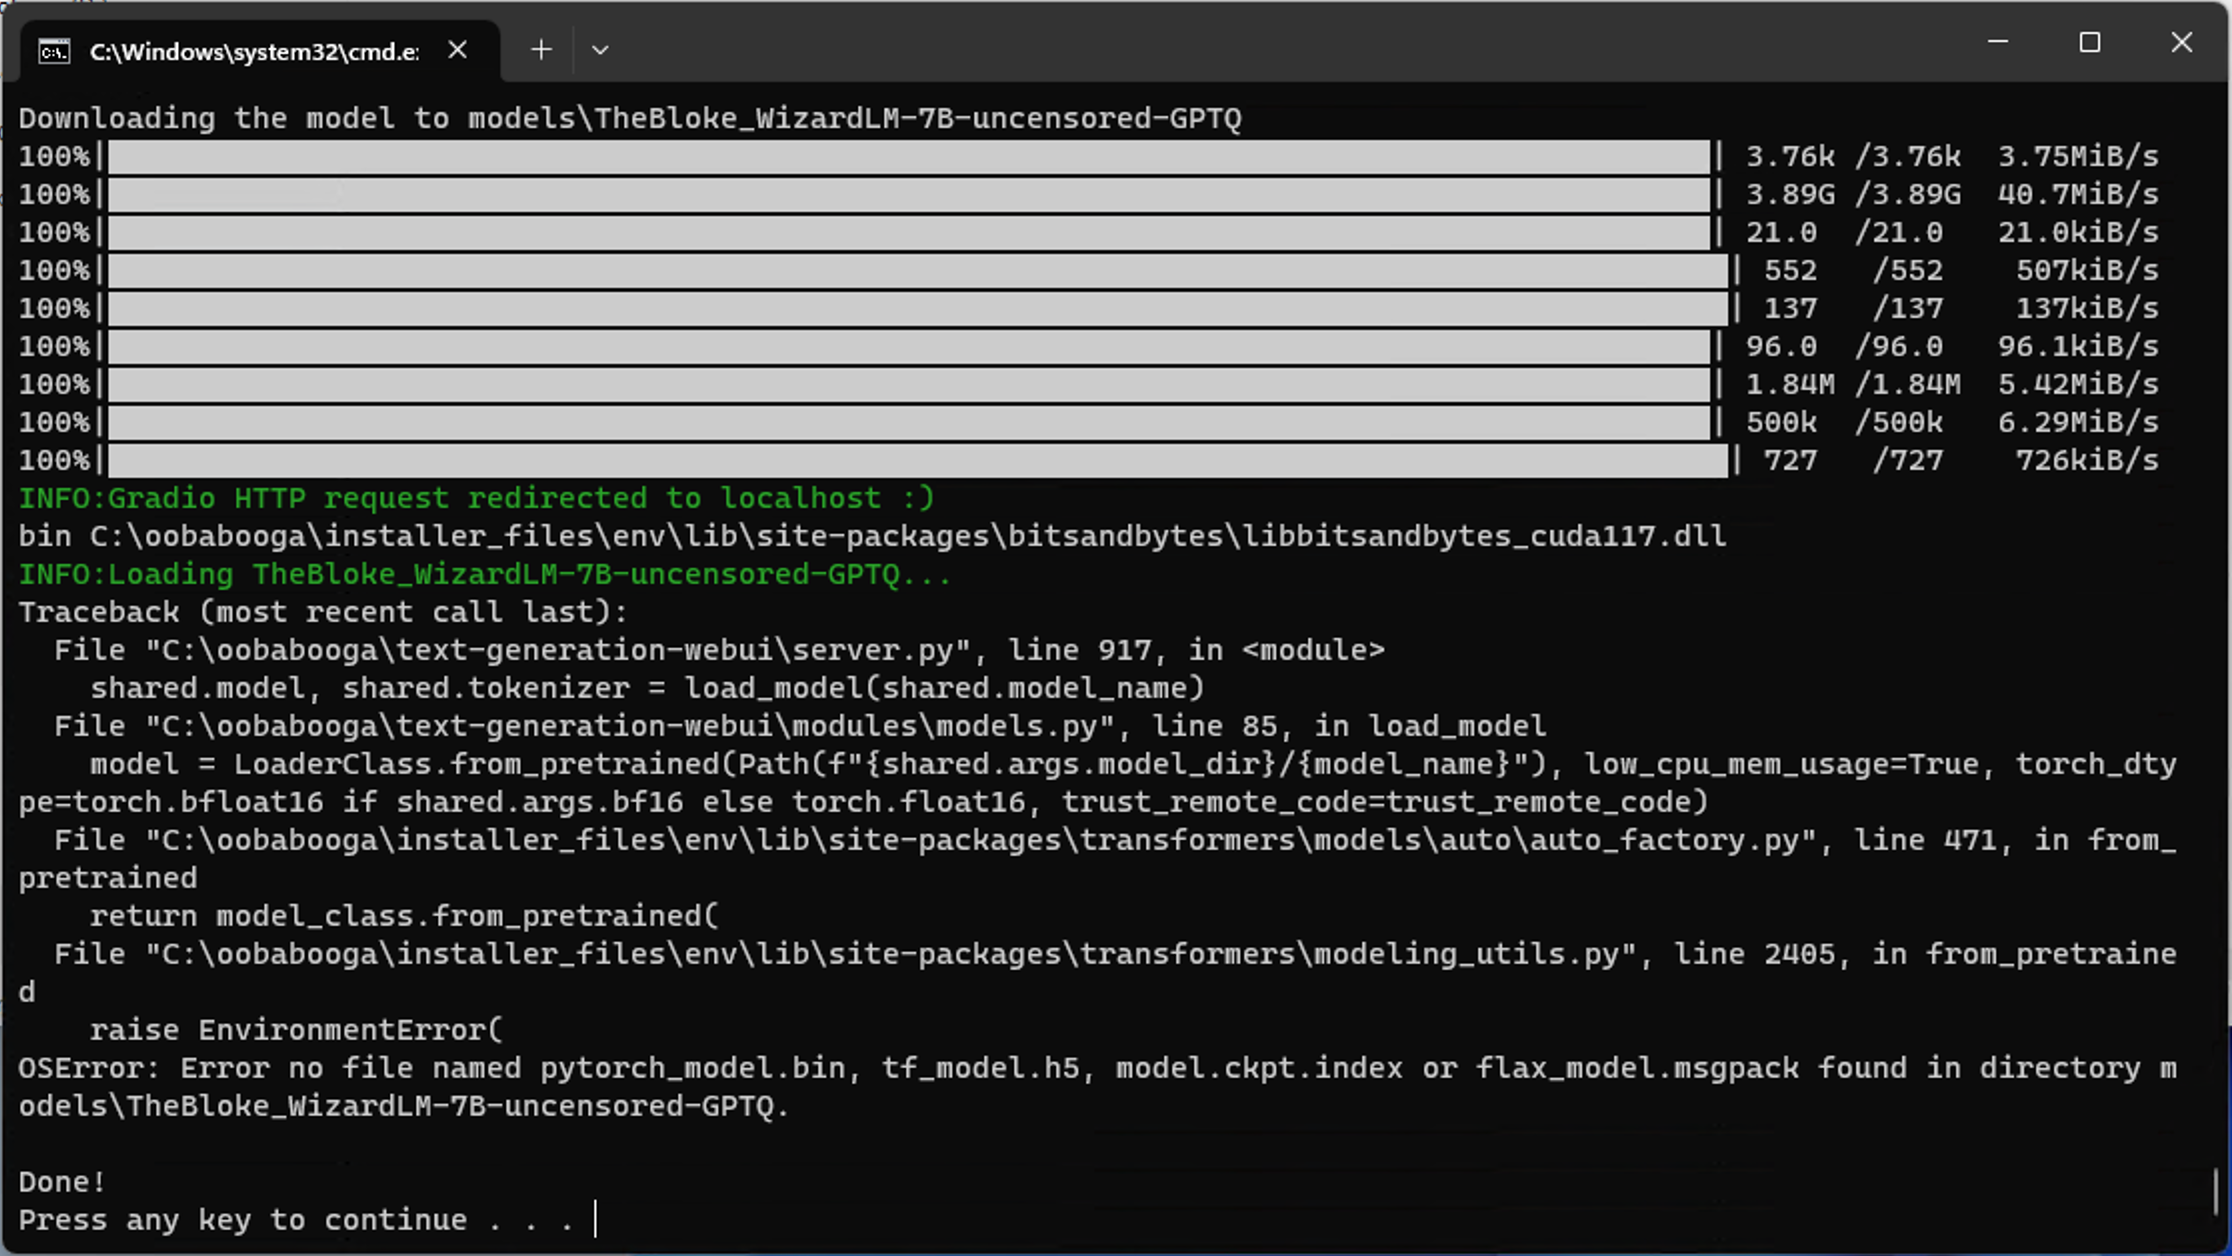Image resolution: width=2232 pixels, height=1256 pixels.
Task: Click the X icon on the cmd.exe tab
Action: pyautogui.click(x=458, y=50)
